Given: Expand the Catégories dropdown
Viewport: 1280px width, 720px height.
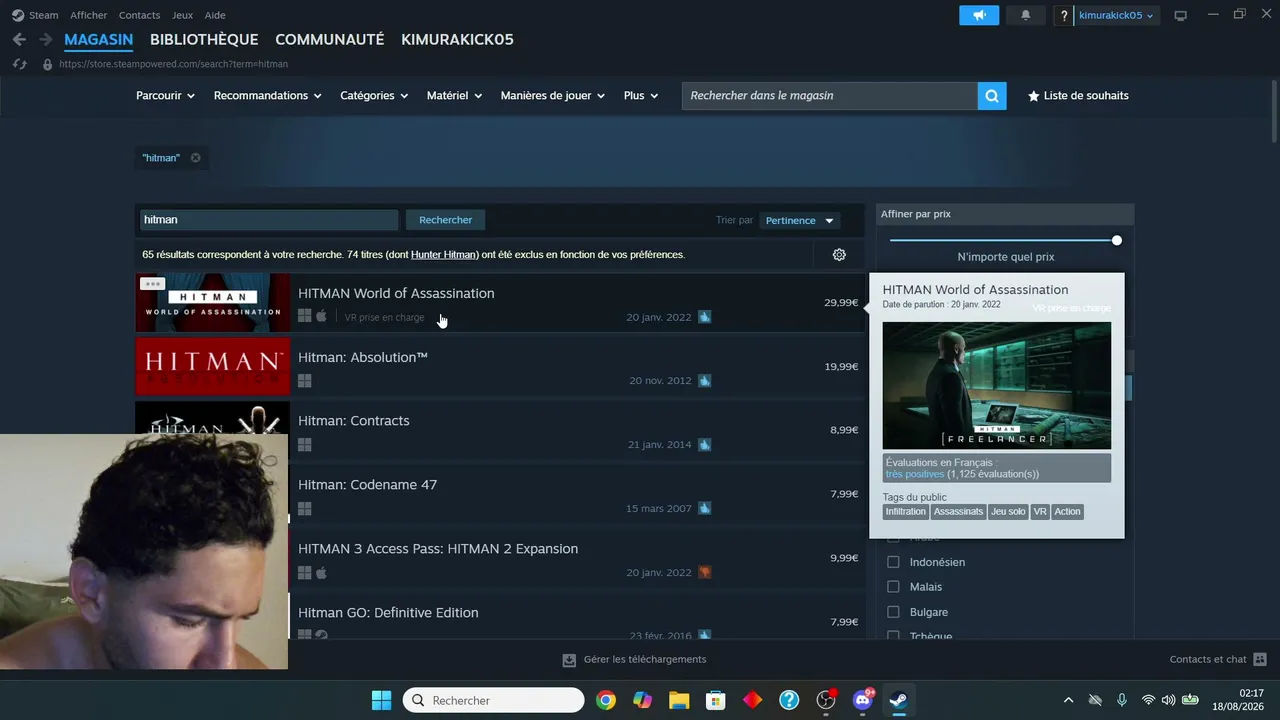Looking at the screenshot, I should coord(374,96).
